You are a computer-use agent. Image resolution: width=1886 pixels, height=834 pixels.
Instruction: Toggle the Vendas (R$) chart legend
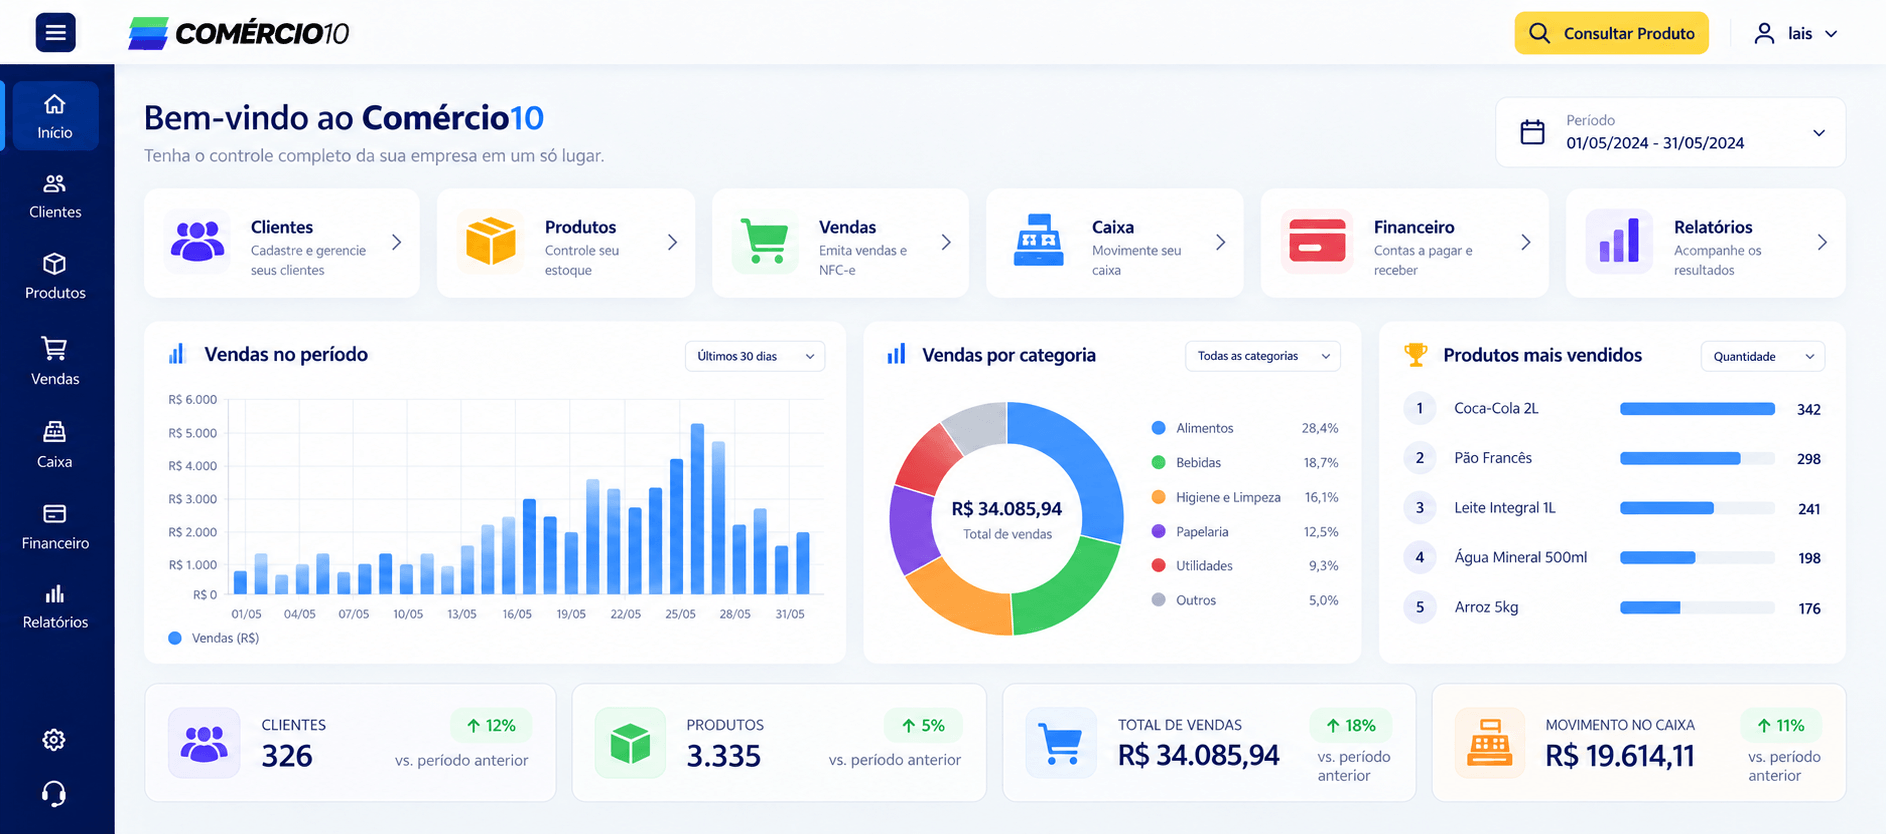tap(214, 638)
